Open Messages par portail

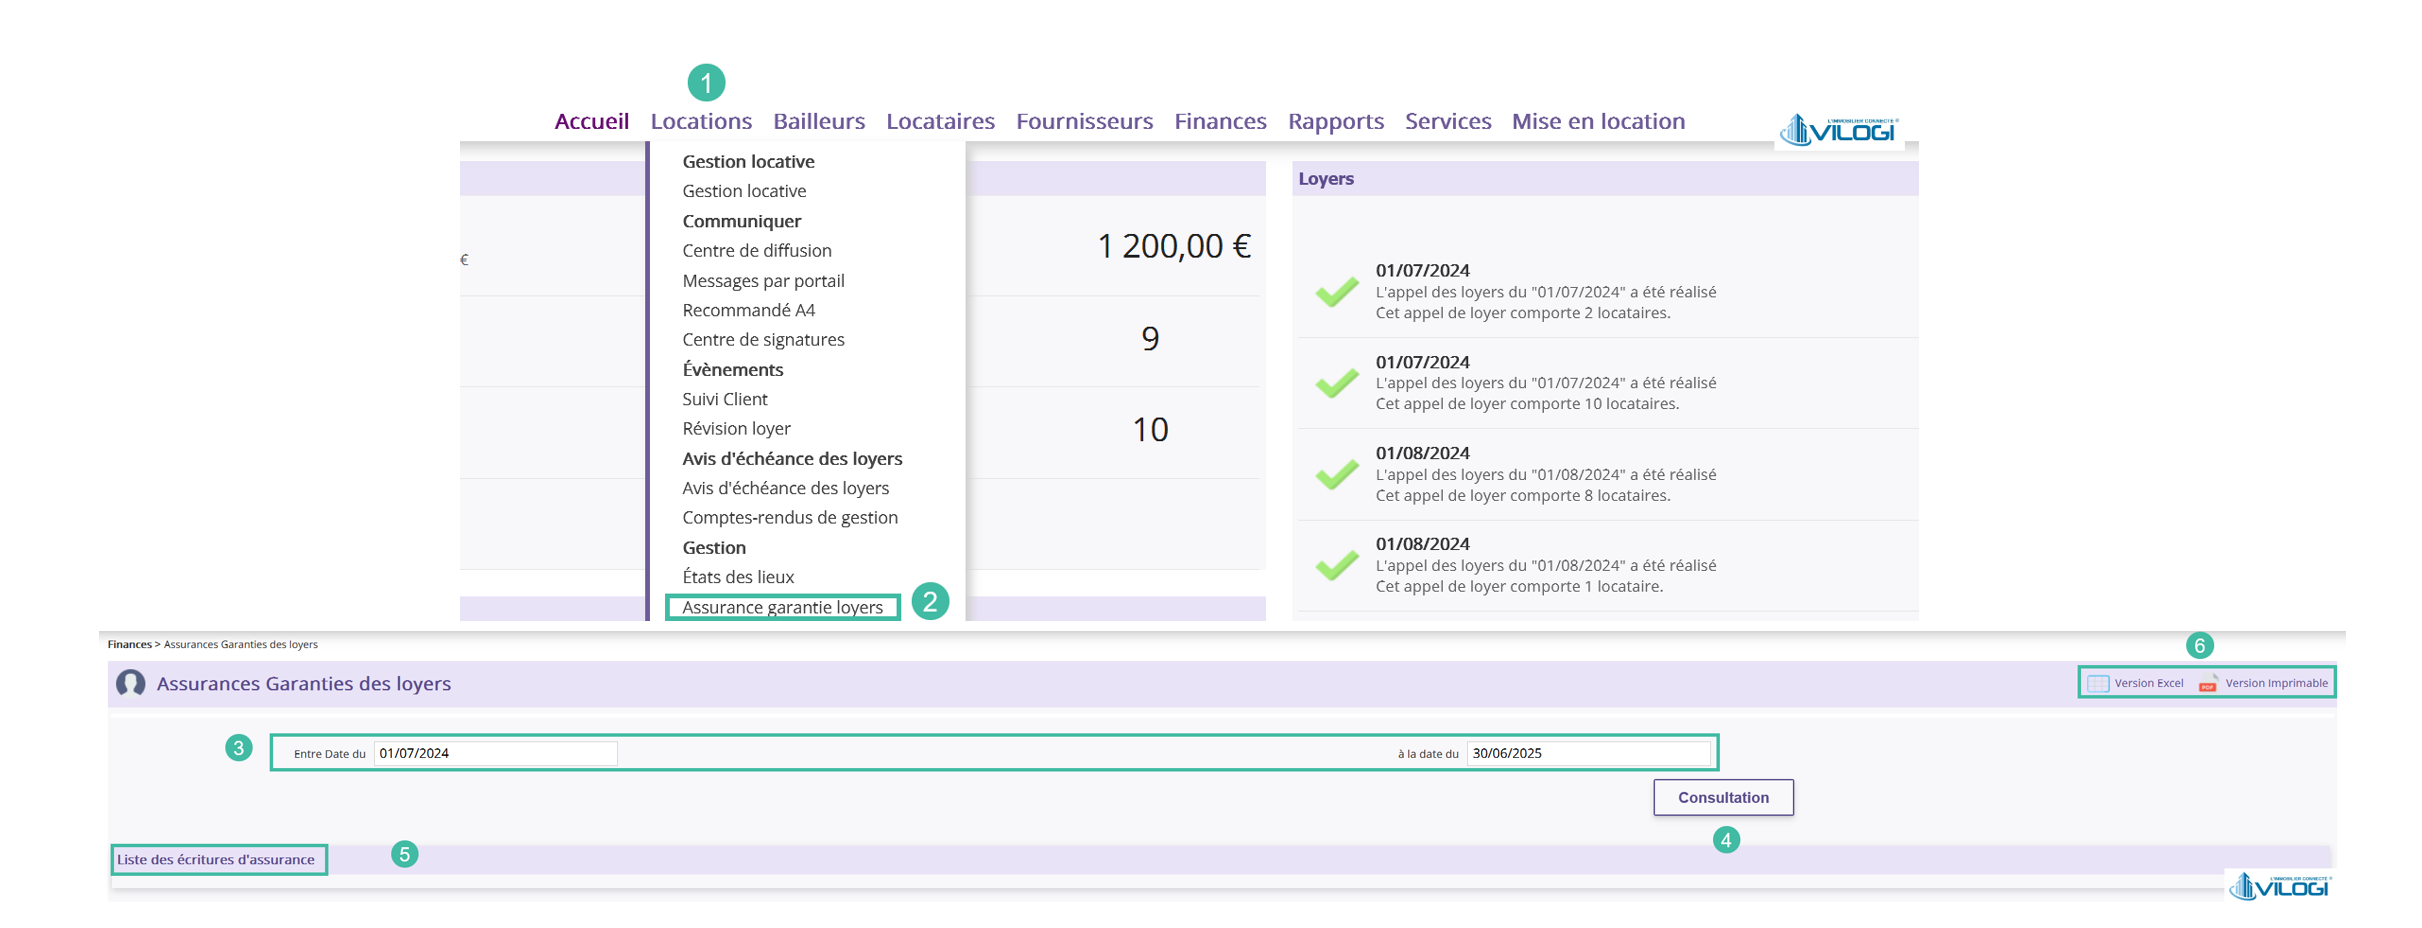coord(763,280)
